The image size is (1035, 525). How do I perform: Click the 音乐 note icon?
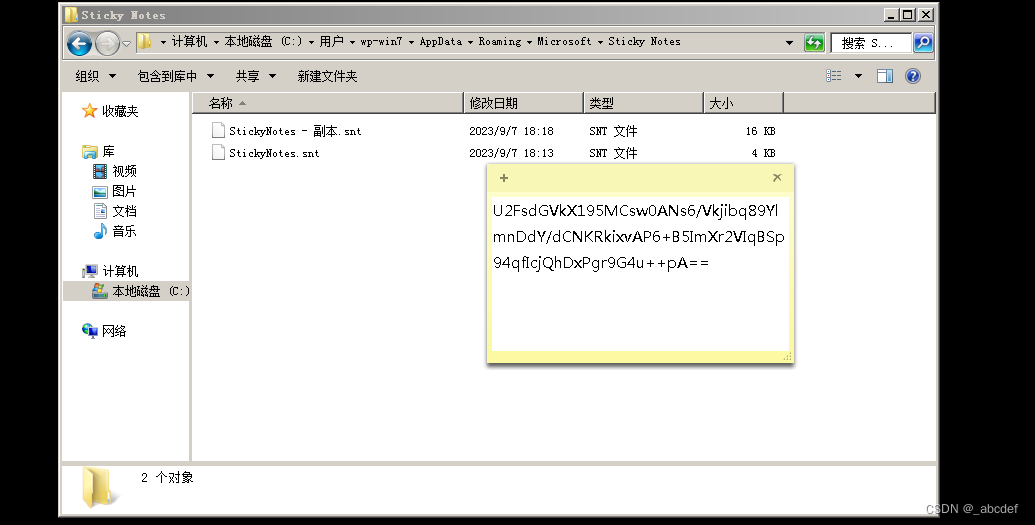coord(100,231)
